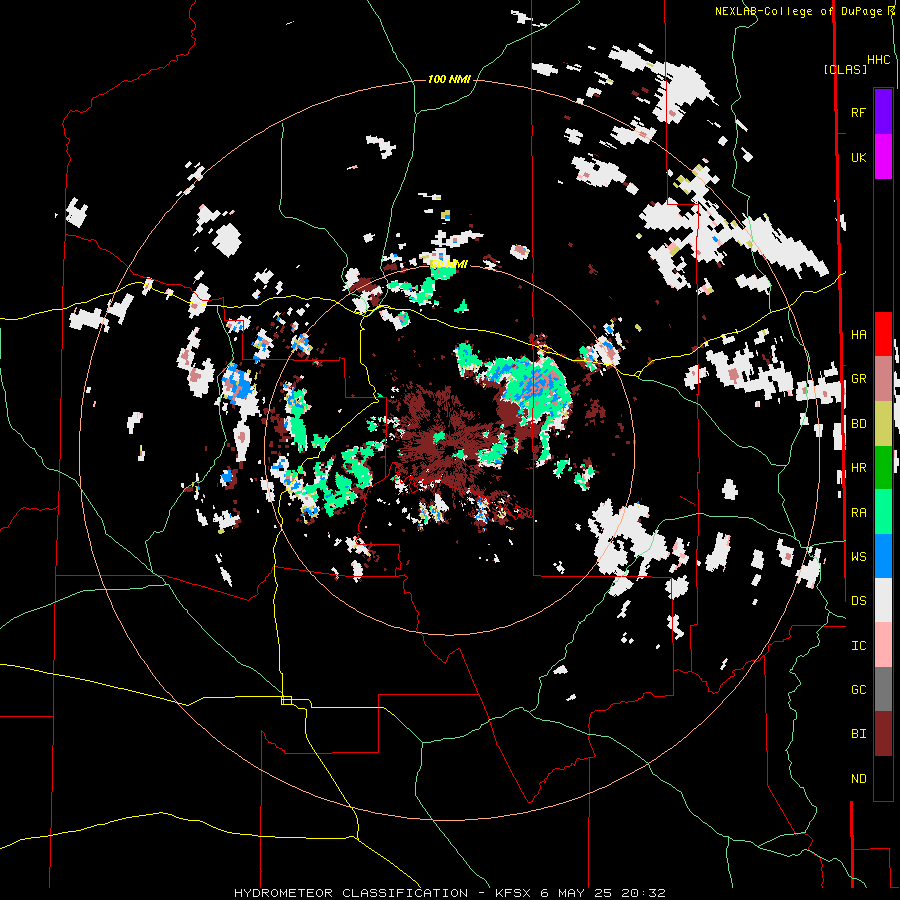Click the 'RF' legend label text
This screenshot has width=900, height=900.
click(858, 112)
